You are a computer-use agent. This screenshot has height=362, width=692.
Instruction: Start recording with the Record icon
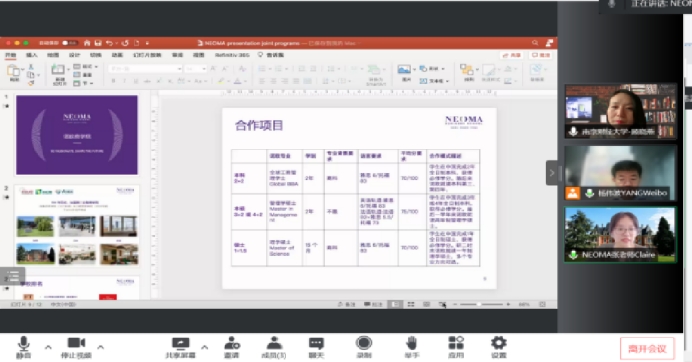(364, 343)
